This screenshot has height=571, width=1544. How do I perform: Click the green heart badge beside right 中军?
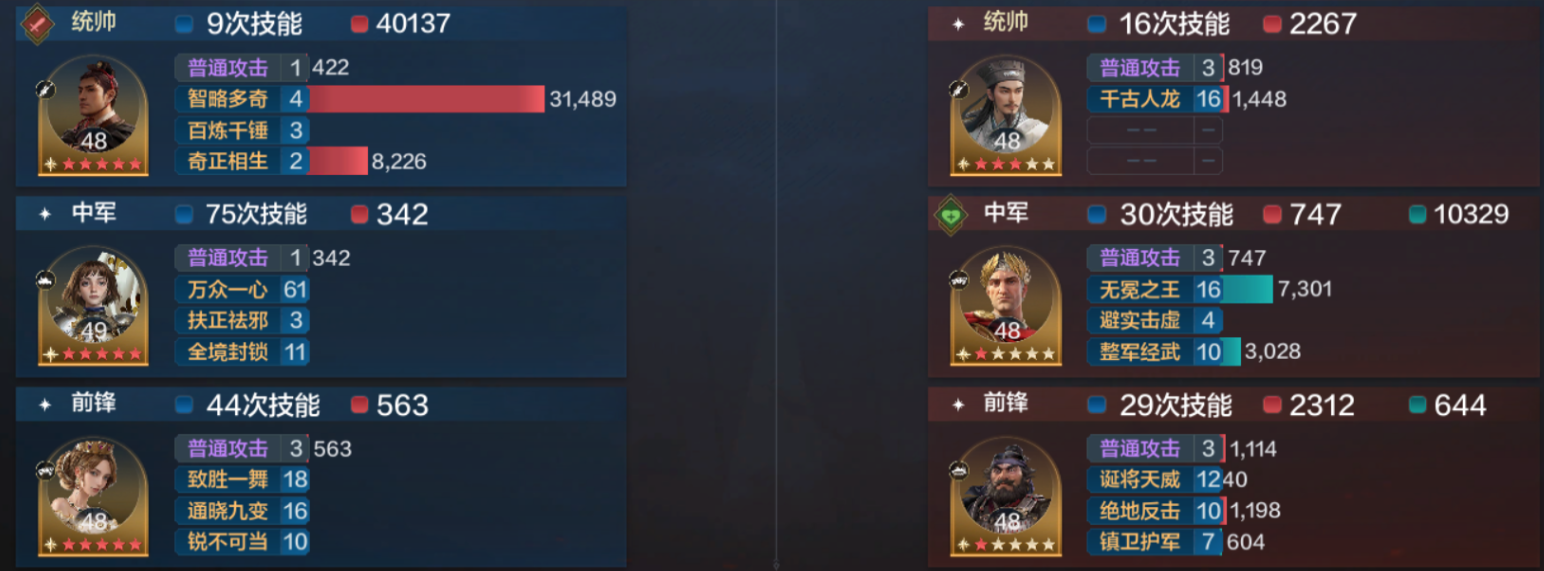click(x=950, y=214)
